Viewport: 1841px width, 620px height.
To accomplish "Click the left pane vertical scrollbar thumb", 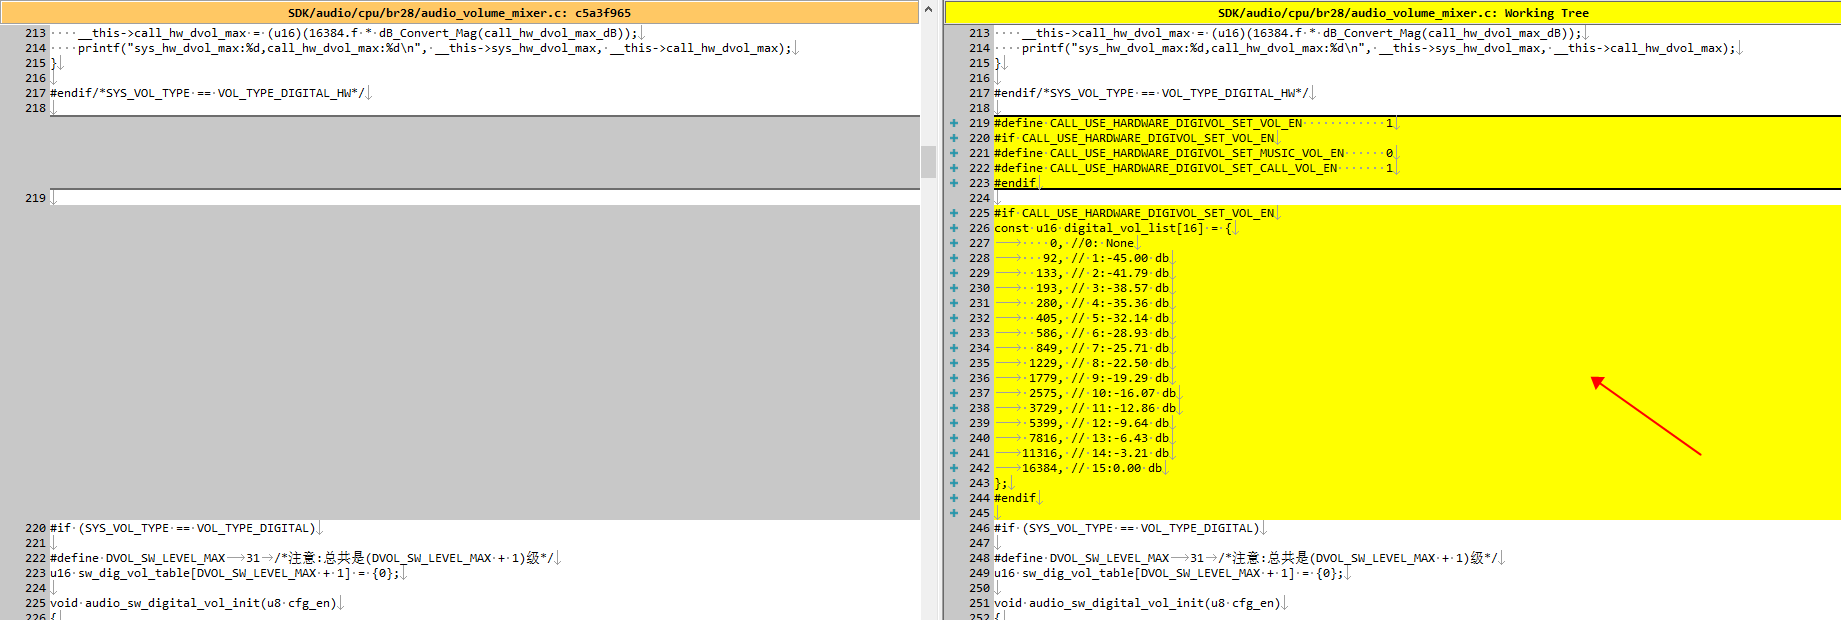I will pos(929,161).
